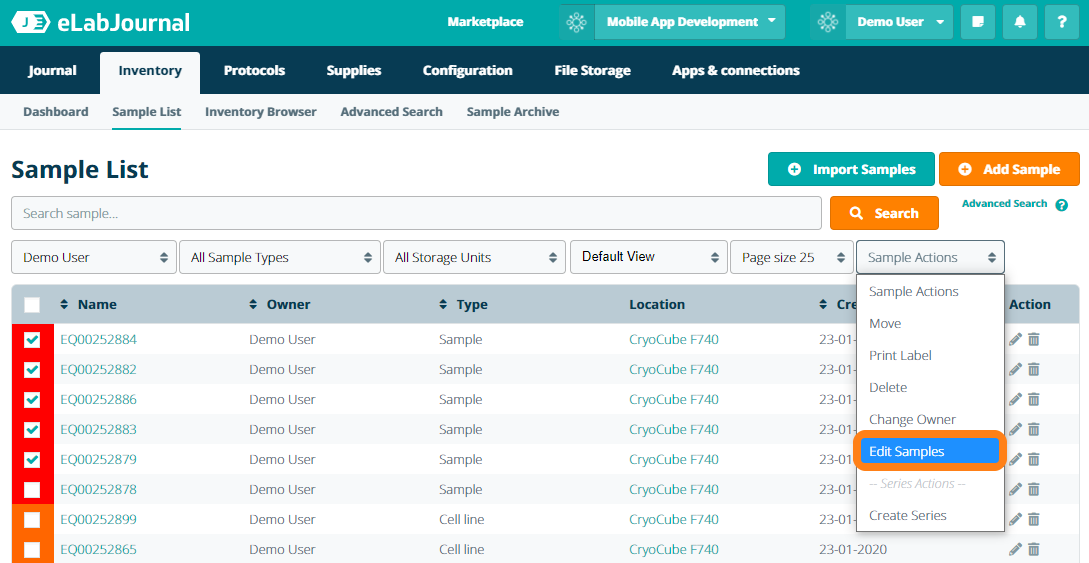
Task: Expand the All Storage Units dropdown
Action: [x=474, y=257]
